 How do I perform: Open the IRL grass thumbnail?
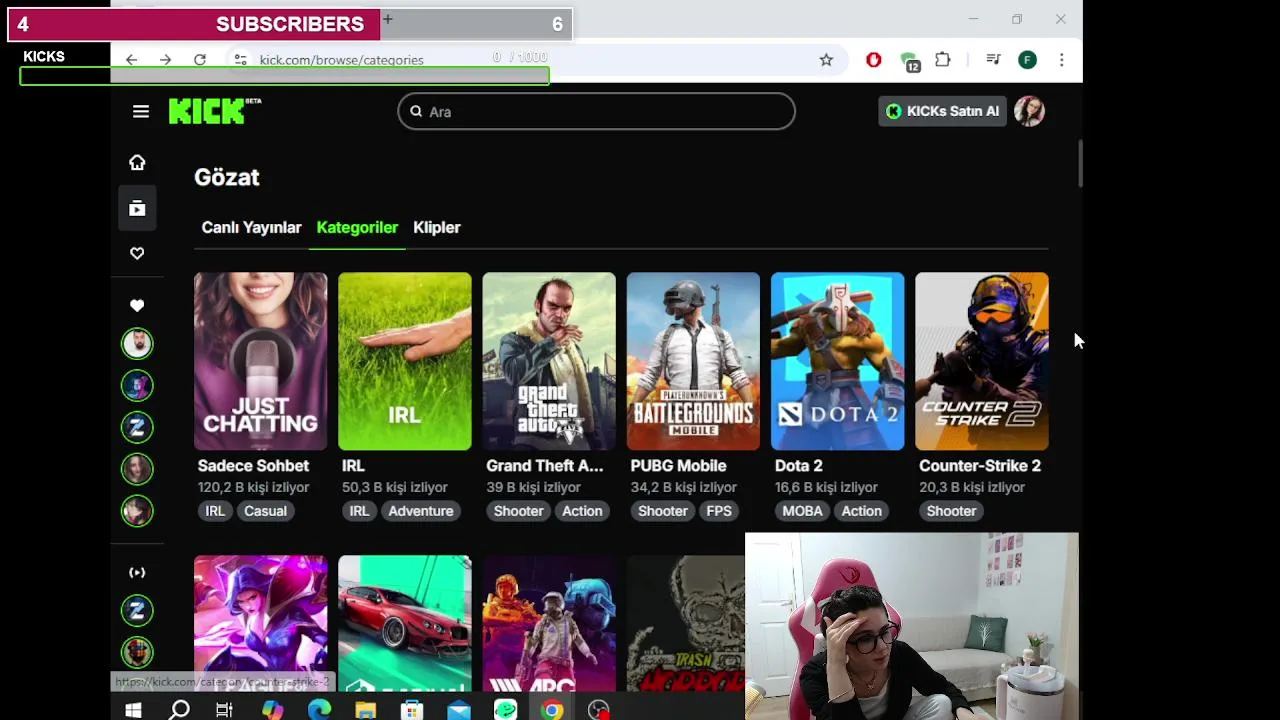tap(404, 361)
